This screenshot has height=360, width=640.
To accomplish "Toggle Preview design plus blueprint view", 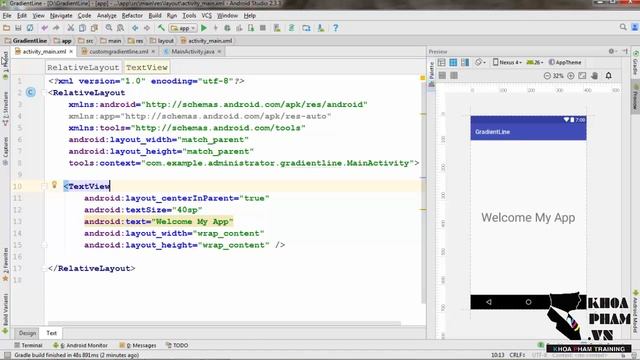I will [x=465, y=62].
